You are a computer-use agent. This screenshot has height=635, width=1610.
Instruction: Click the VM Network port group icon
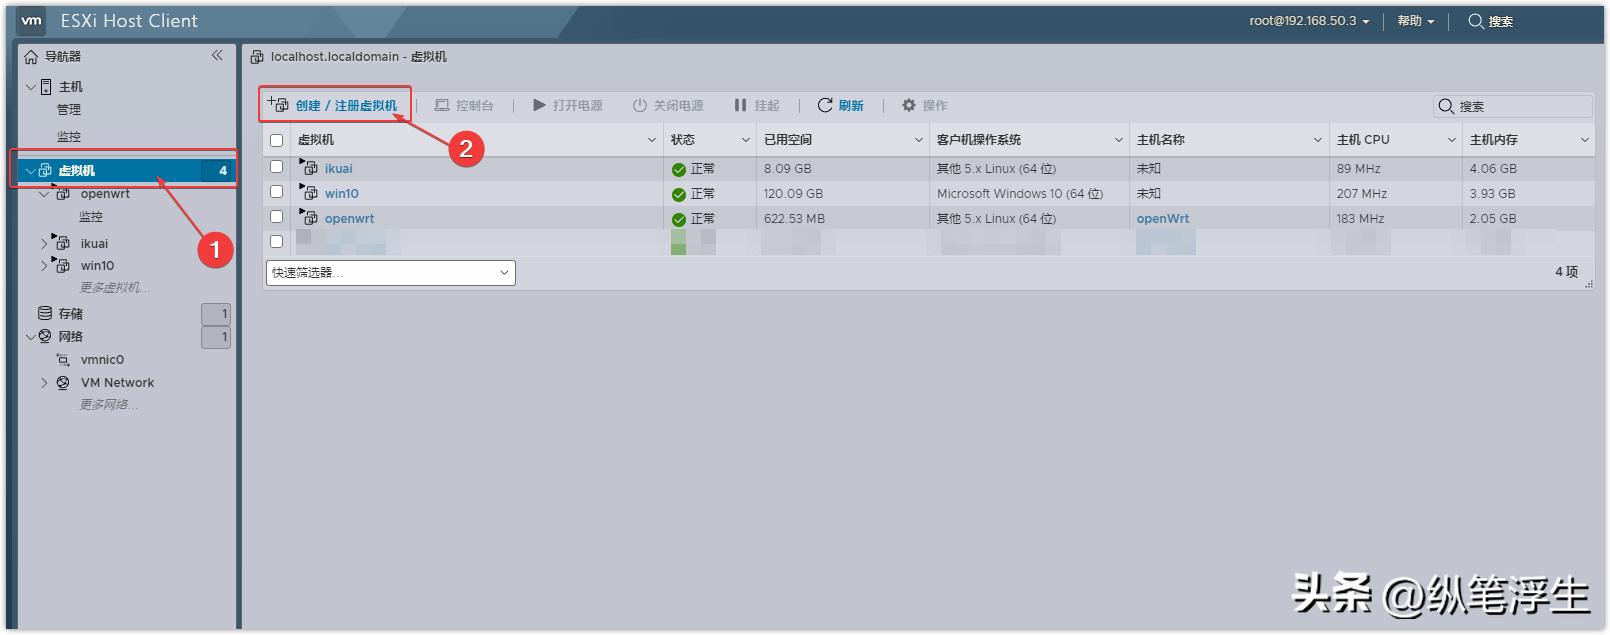click(x=63, y=383)
